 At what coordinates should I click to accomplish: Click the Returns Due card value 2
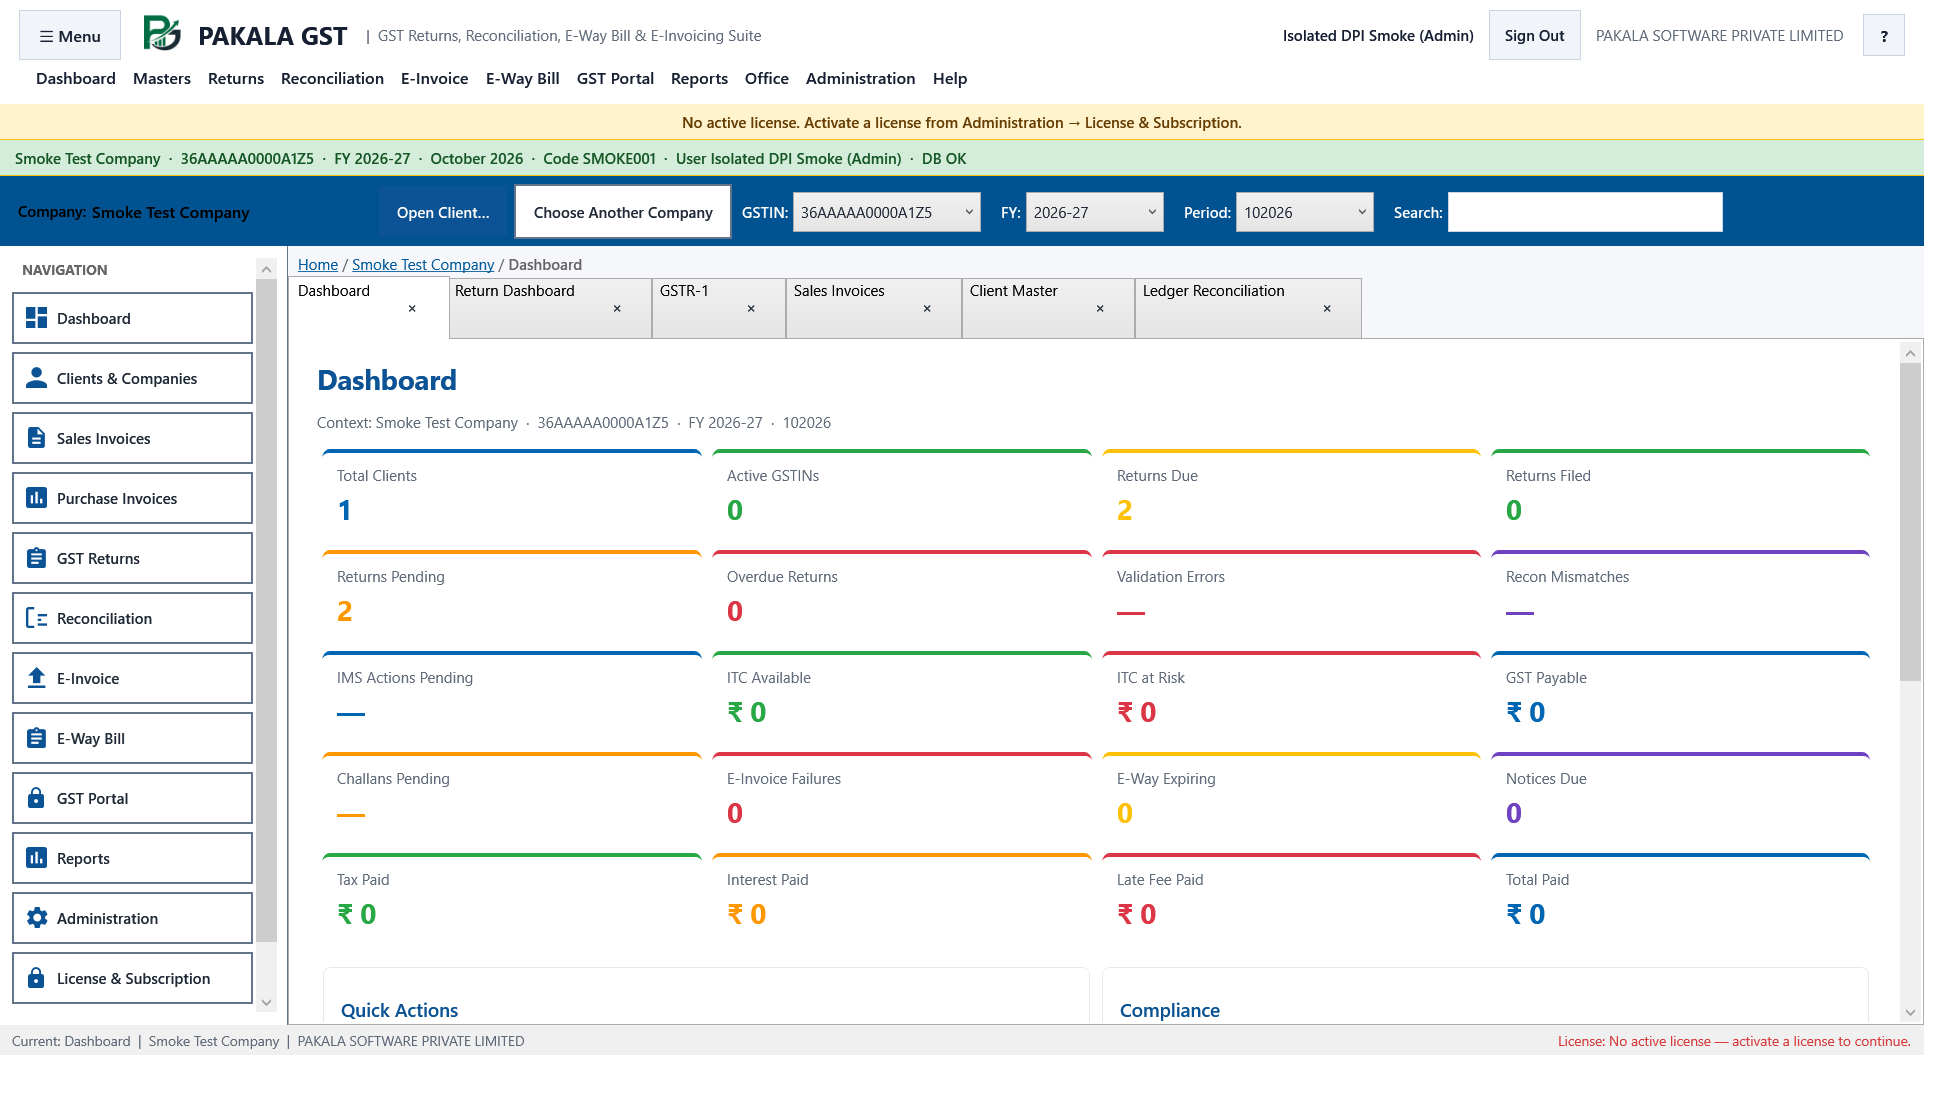(1125, 510)
